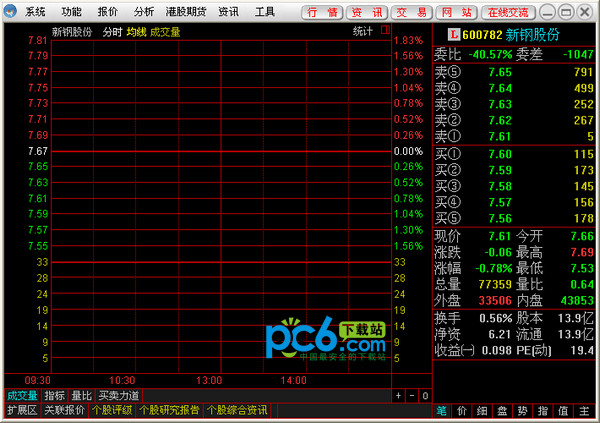Click the 0 reset button below chart
This screenshot has height=423, width=600.
tap(424, 396)
